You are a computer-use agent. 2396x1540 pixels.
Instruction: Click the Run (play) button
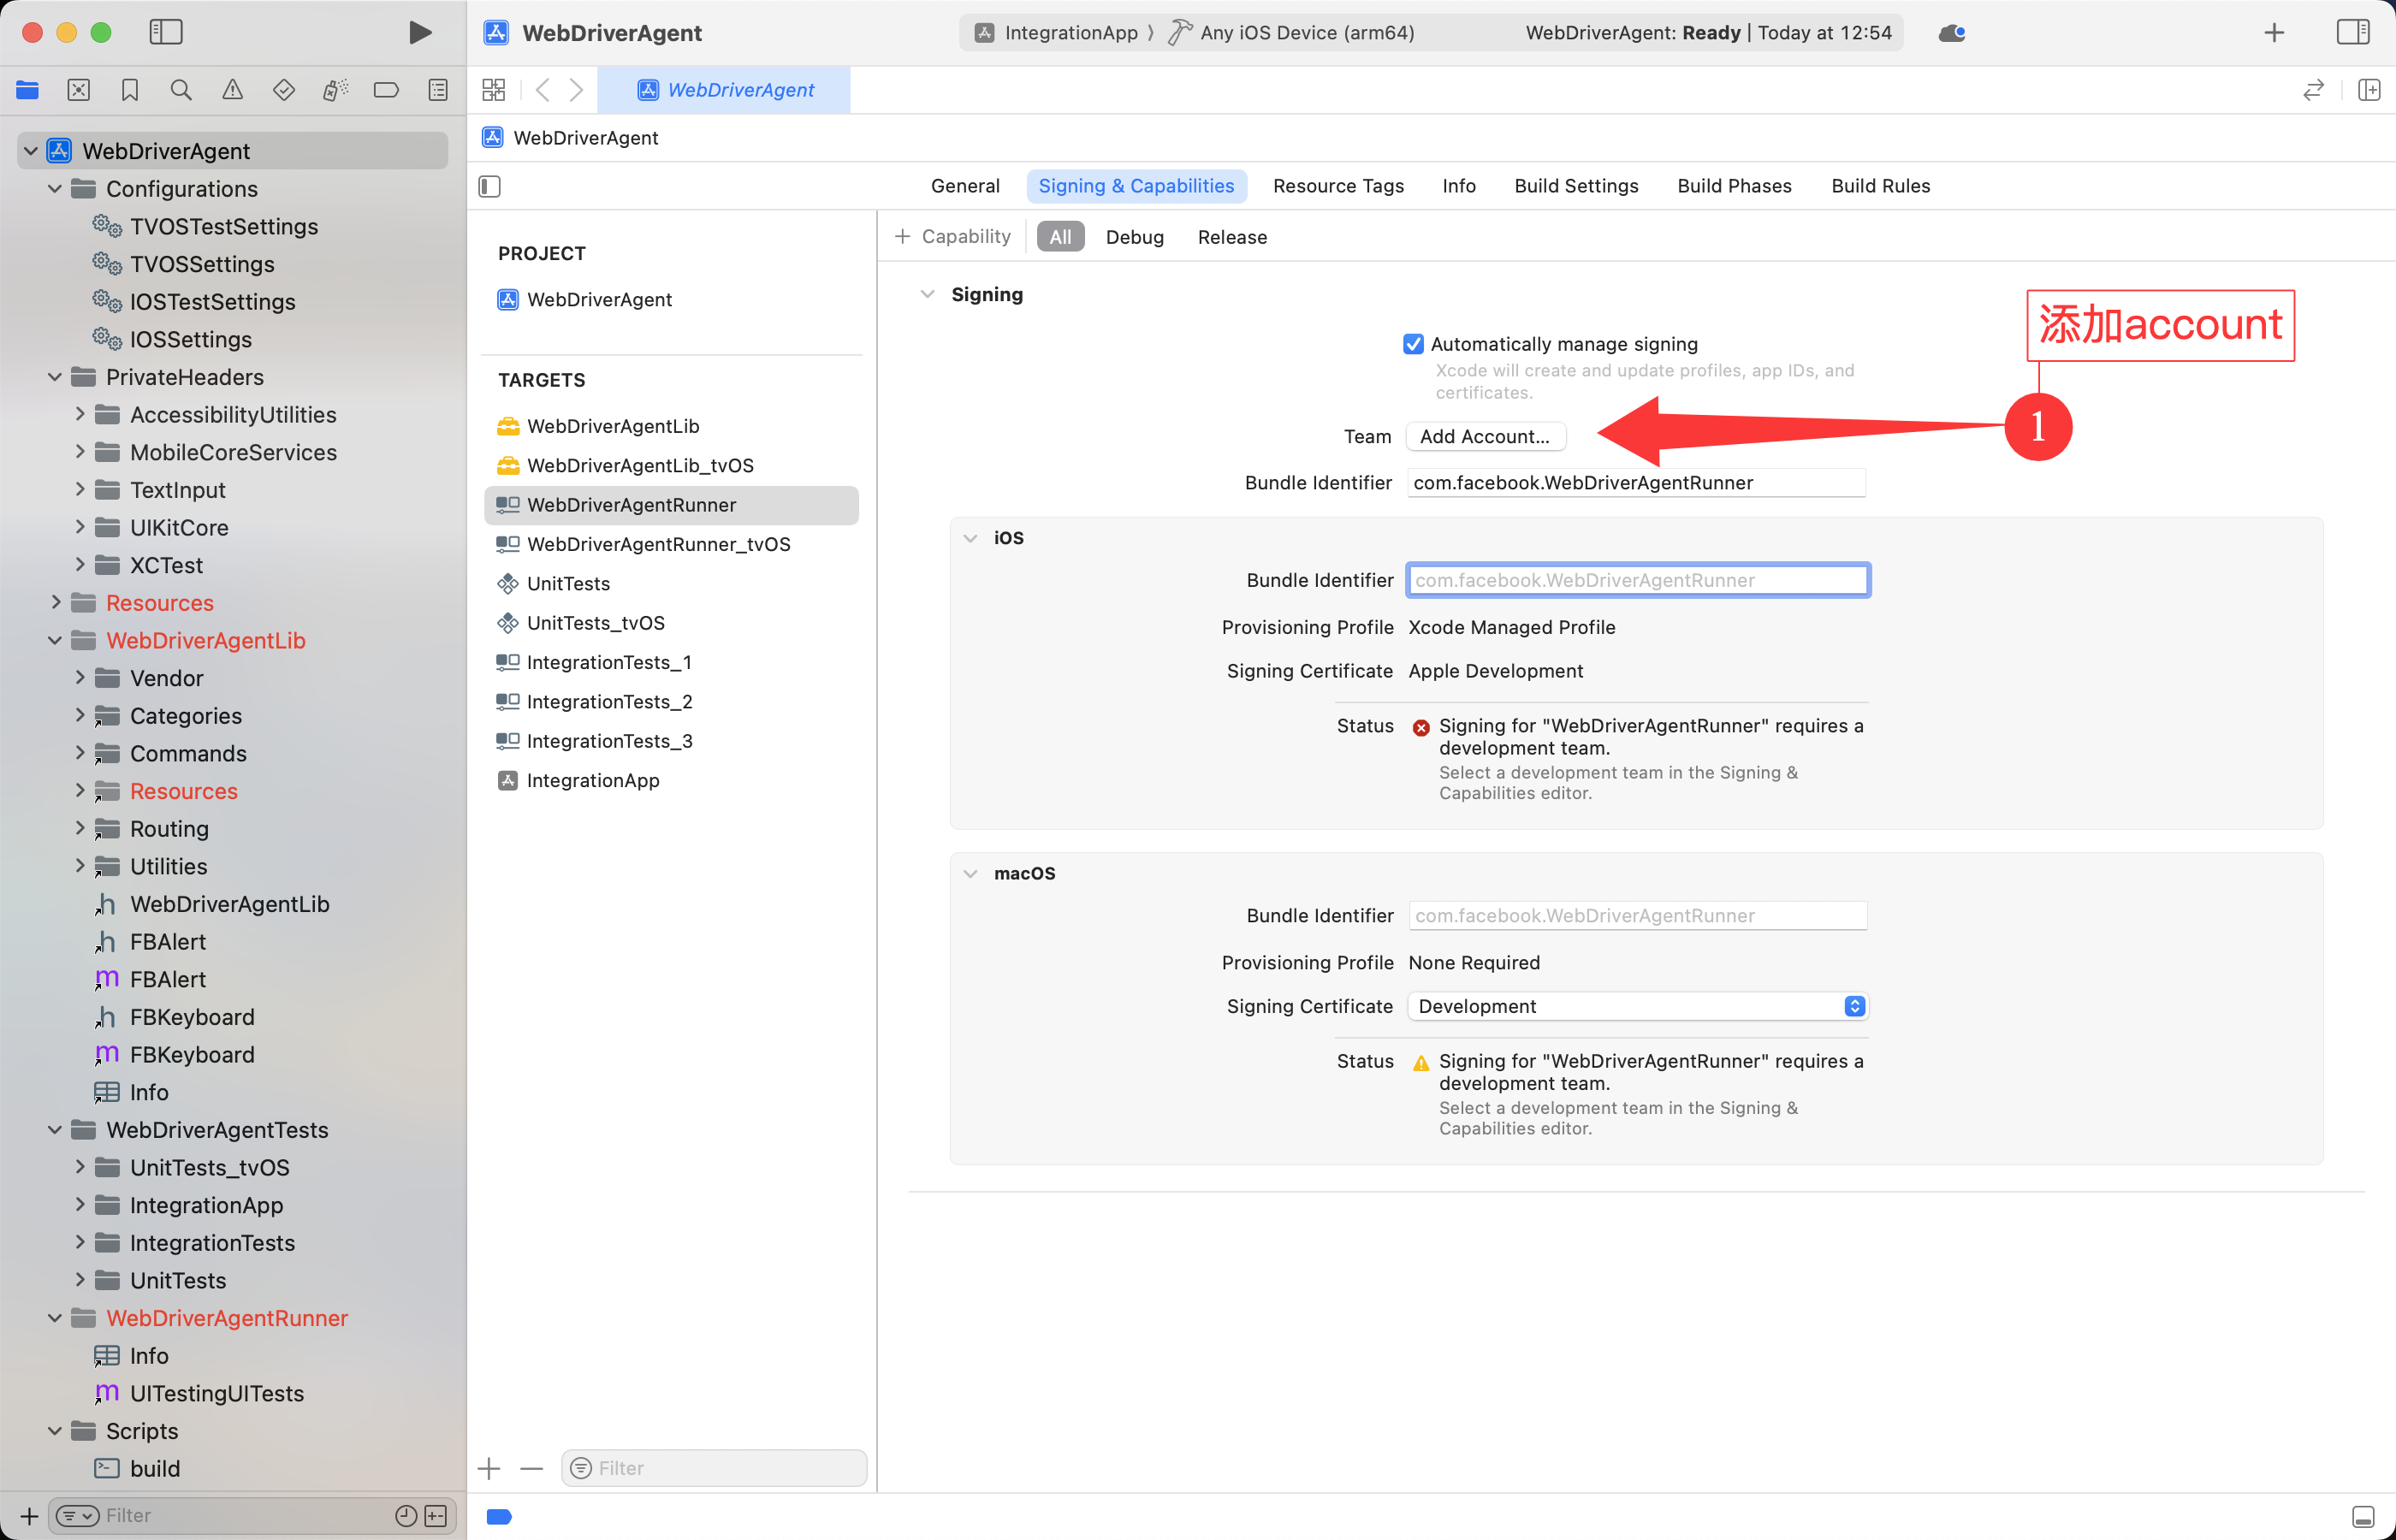[420, 32]
